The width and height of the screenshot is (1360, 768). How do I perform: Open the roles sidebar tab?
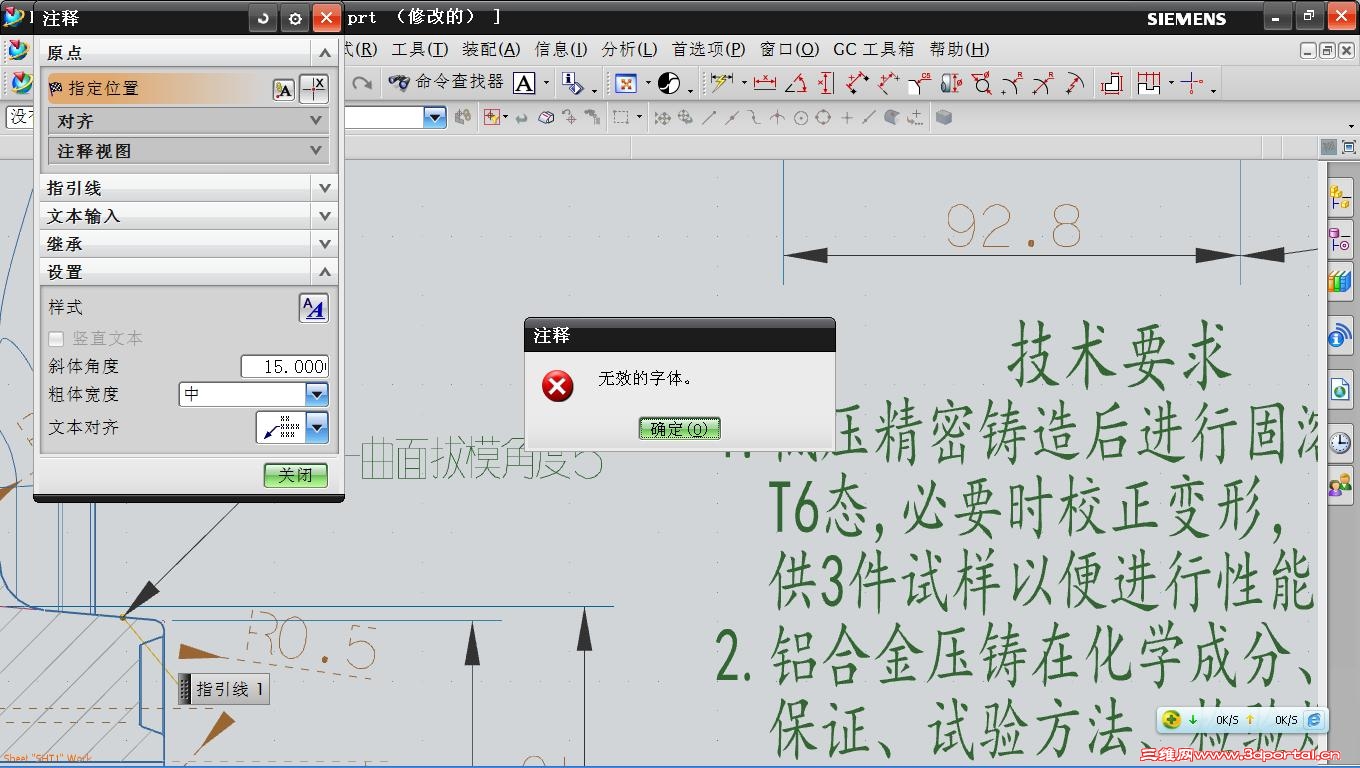(x=1340, y=487)
